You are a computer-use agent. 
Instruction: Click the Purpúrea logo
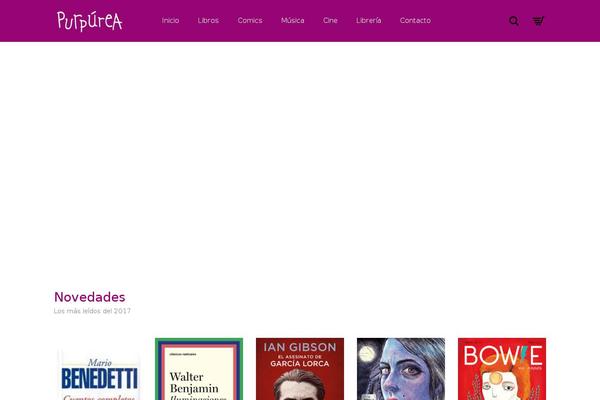90,21
